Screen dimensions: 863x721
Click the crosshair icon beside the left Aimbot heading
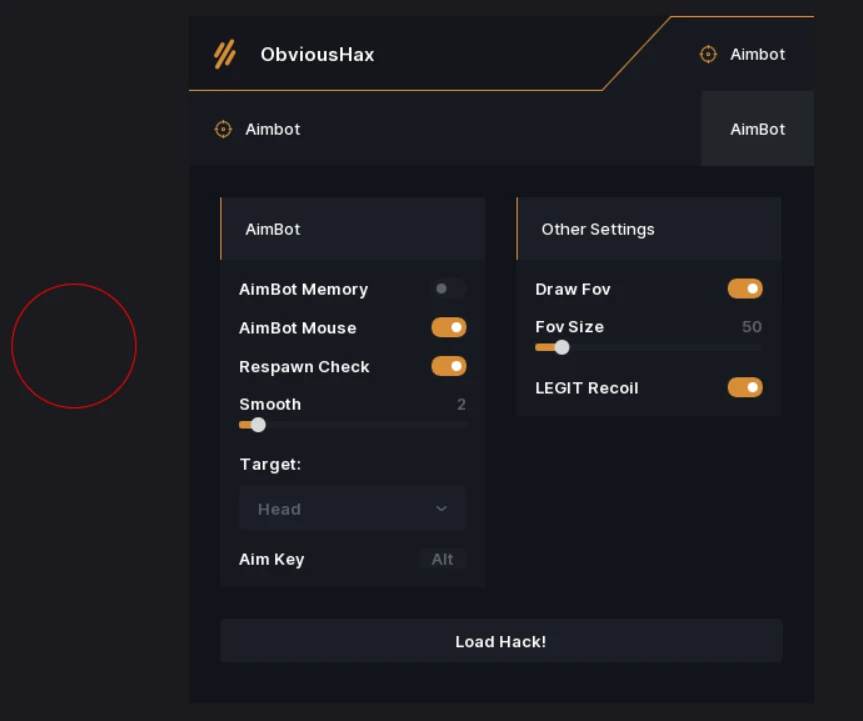[x=224, y=129]
